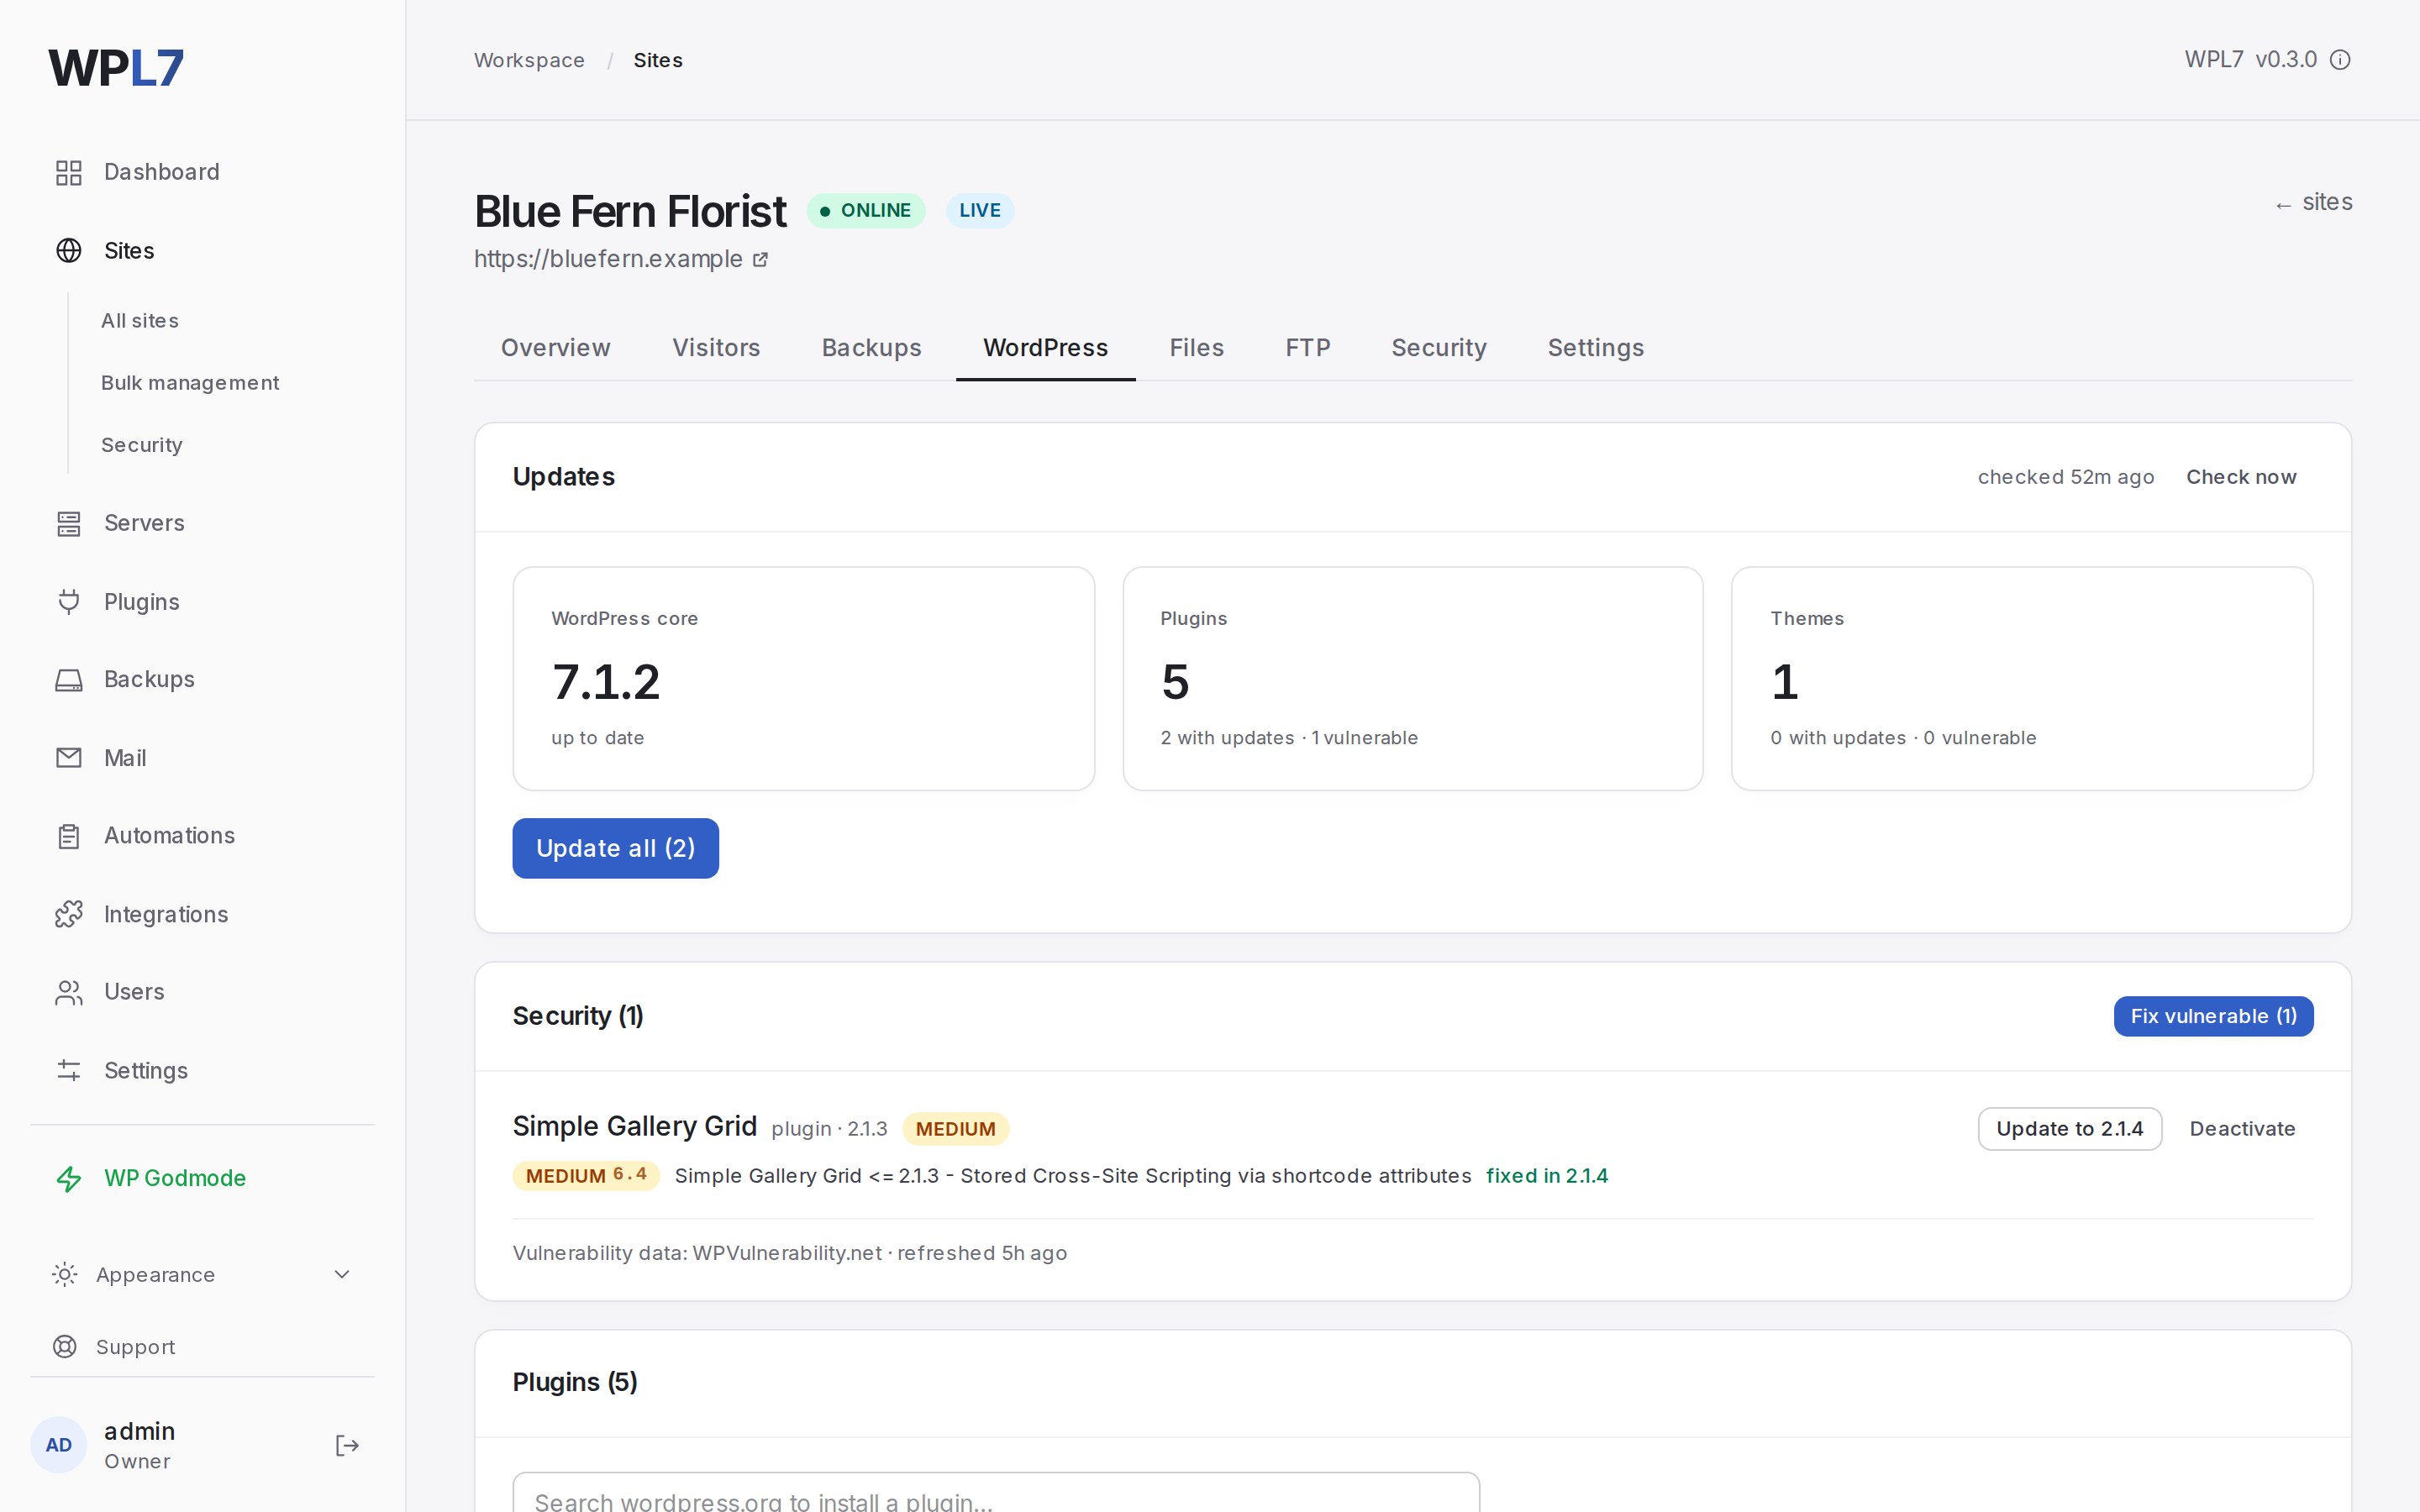Deactivate Simple Gallery Grid plugin
Viewport: 2420px width, 1512px height.
[x=2241, y=1129]
